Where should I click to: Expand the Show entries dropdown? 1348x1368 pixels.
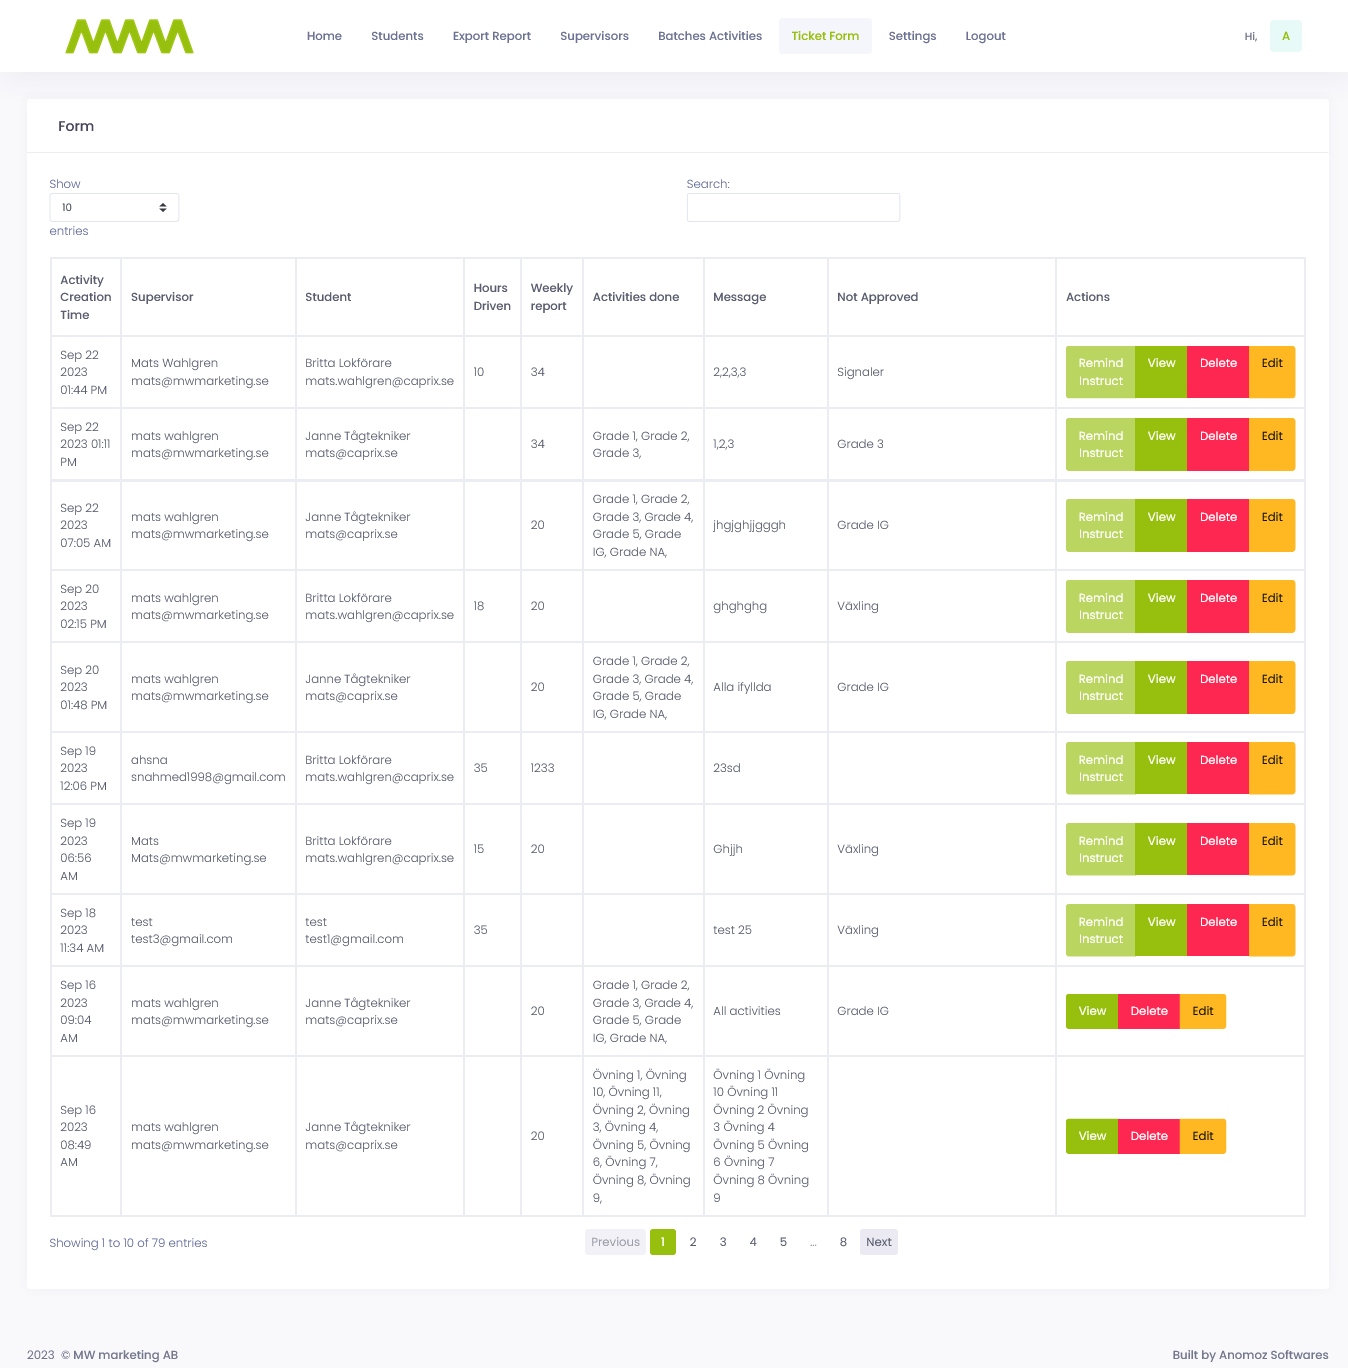[x=114, y=207]
